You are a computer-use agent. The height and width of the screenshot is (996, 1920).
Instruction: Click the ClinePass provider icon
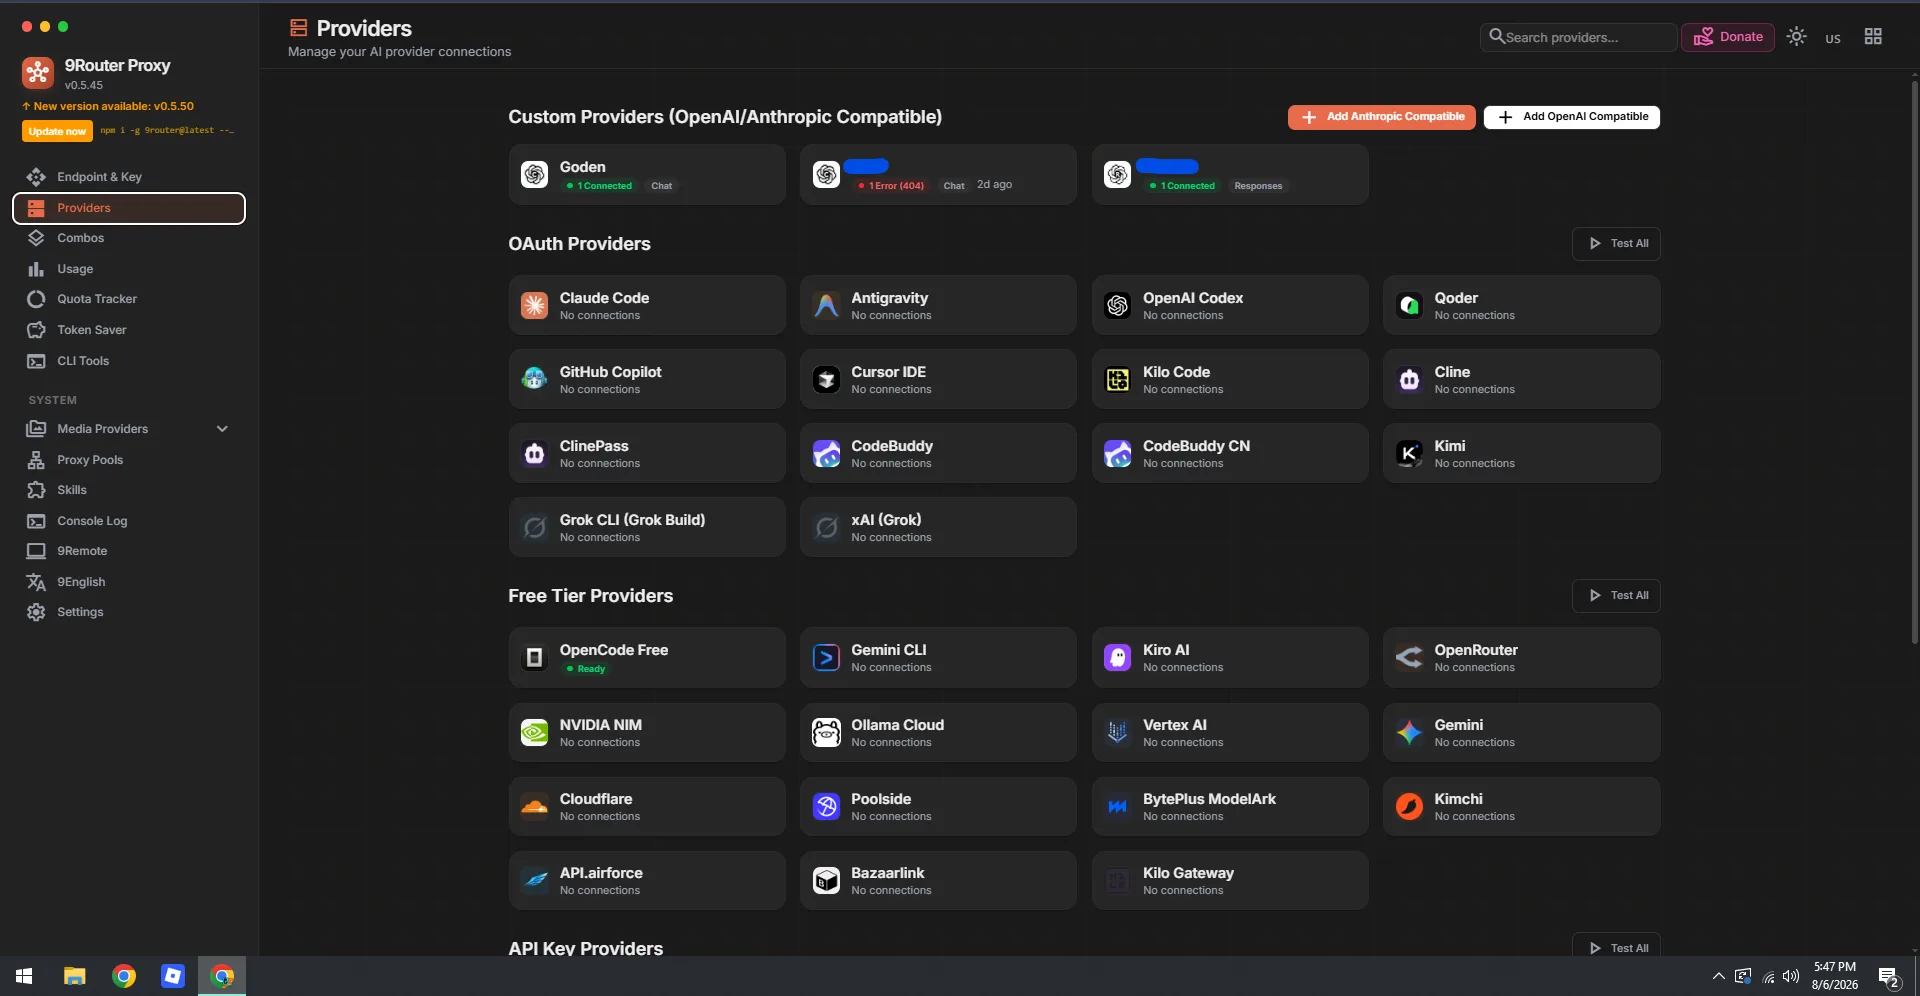534,453
